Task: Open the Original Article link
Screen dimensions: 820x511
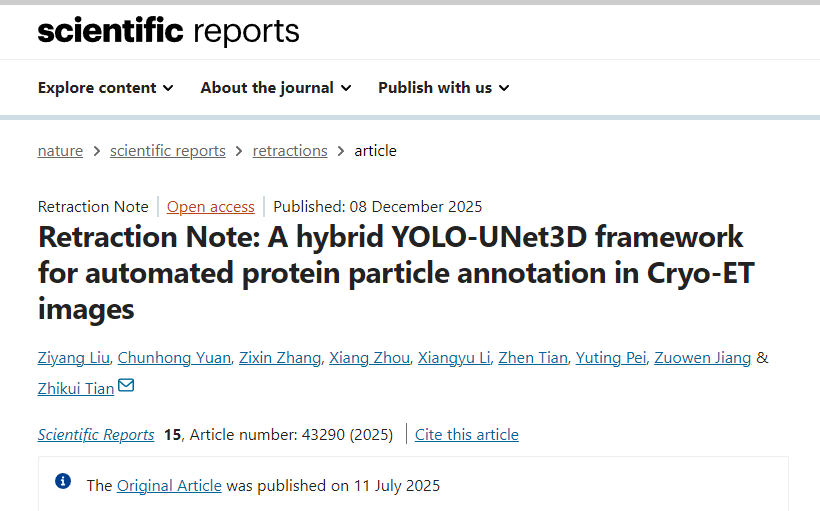Action: pos(169,486)
